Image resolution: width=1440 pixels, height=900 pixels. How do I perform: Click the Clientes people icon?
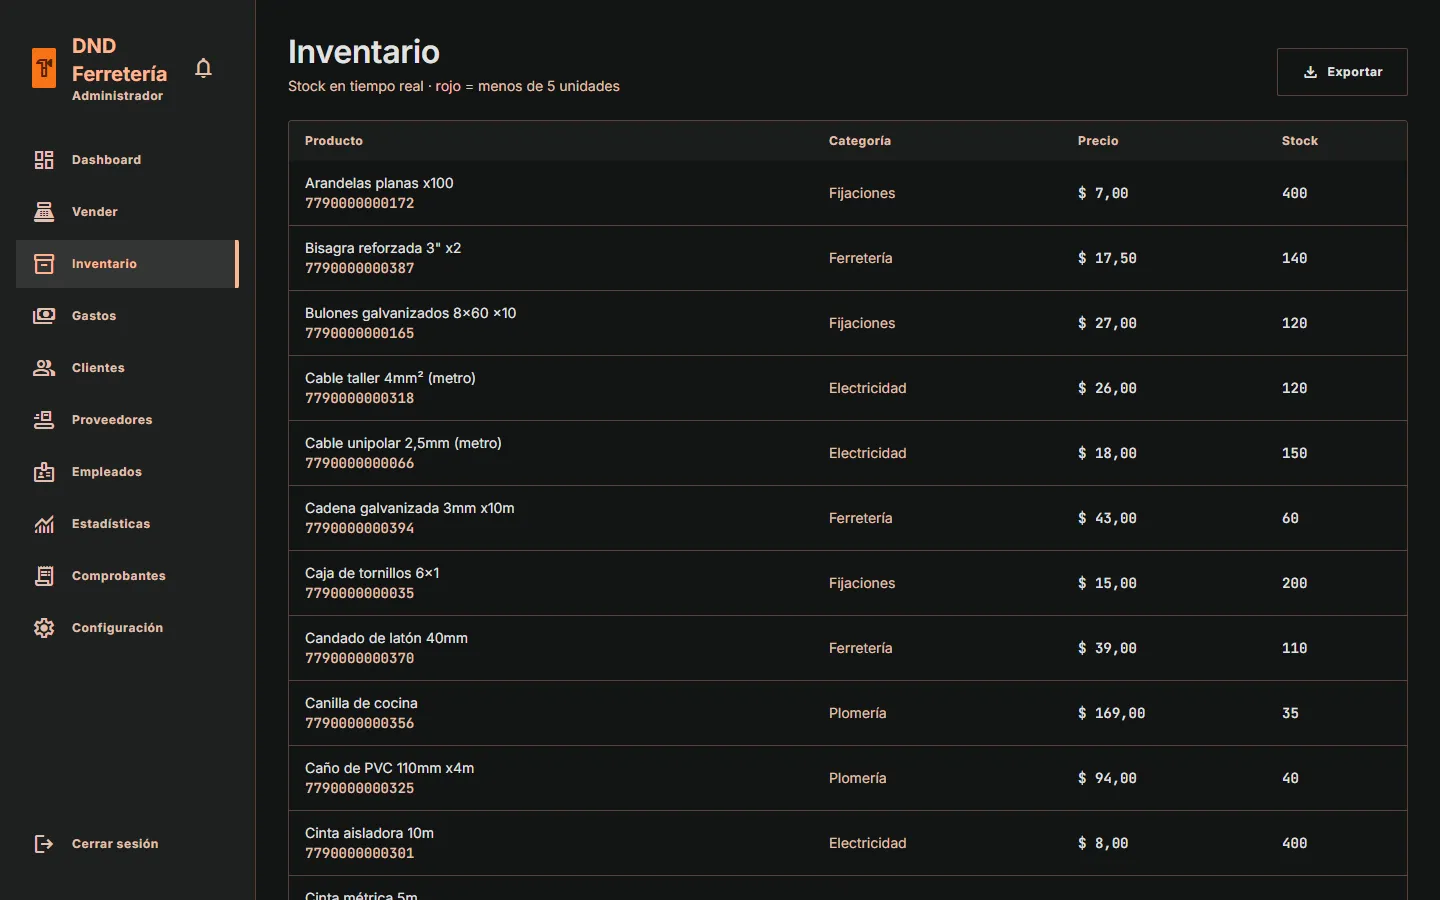tap(44, 368)
